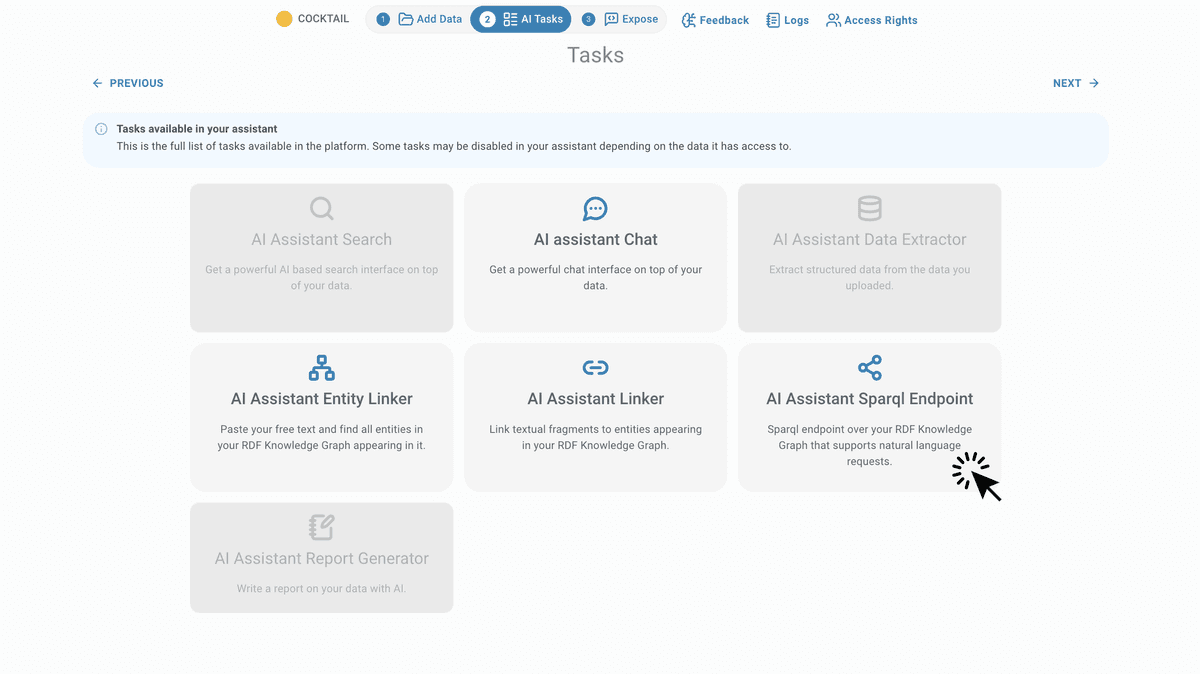1200x674 pixels.
Task: Click 'Paste your free text' description text
Action: [322, 437]
